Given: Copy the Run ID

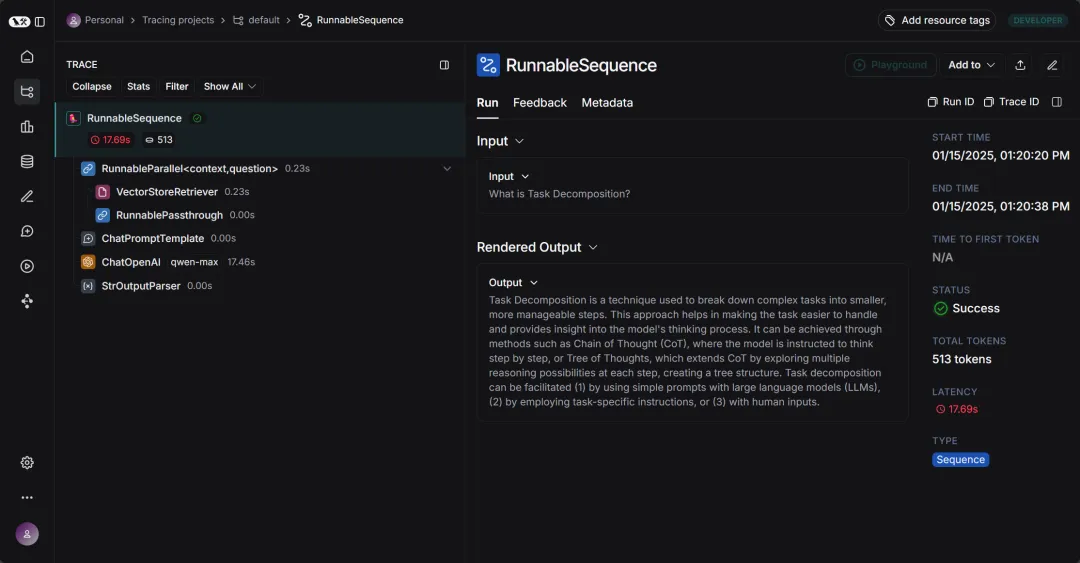Looking at the screenshot, I should click(951, 102).
